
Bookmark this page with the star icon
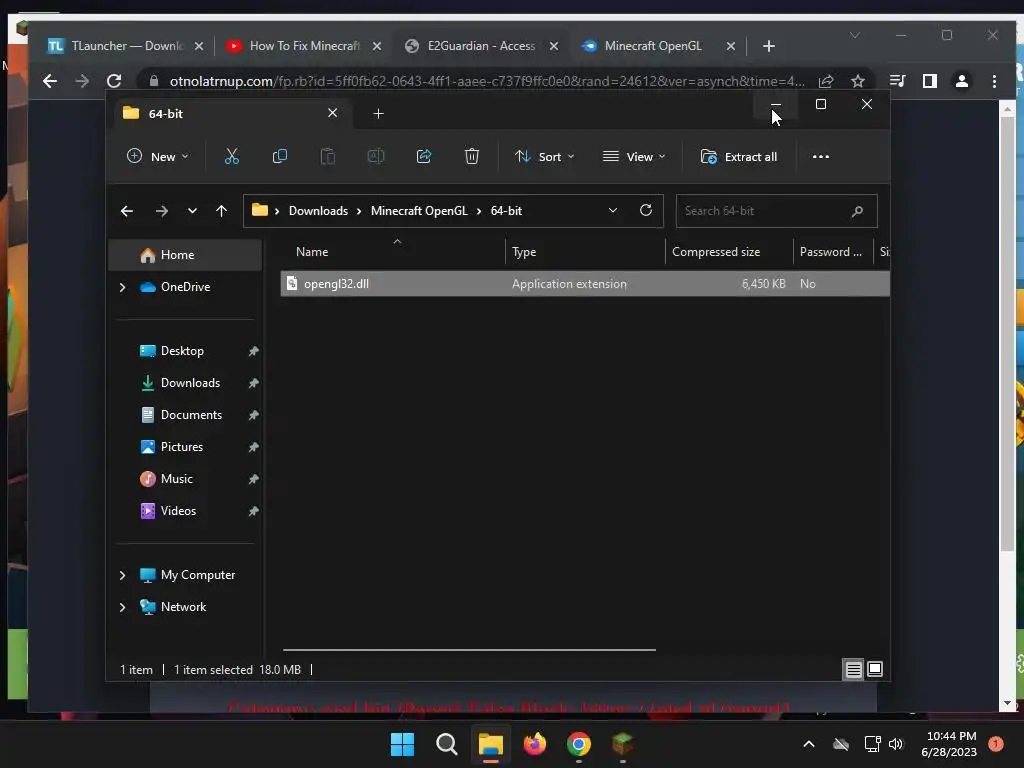pos(858,81)
